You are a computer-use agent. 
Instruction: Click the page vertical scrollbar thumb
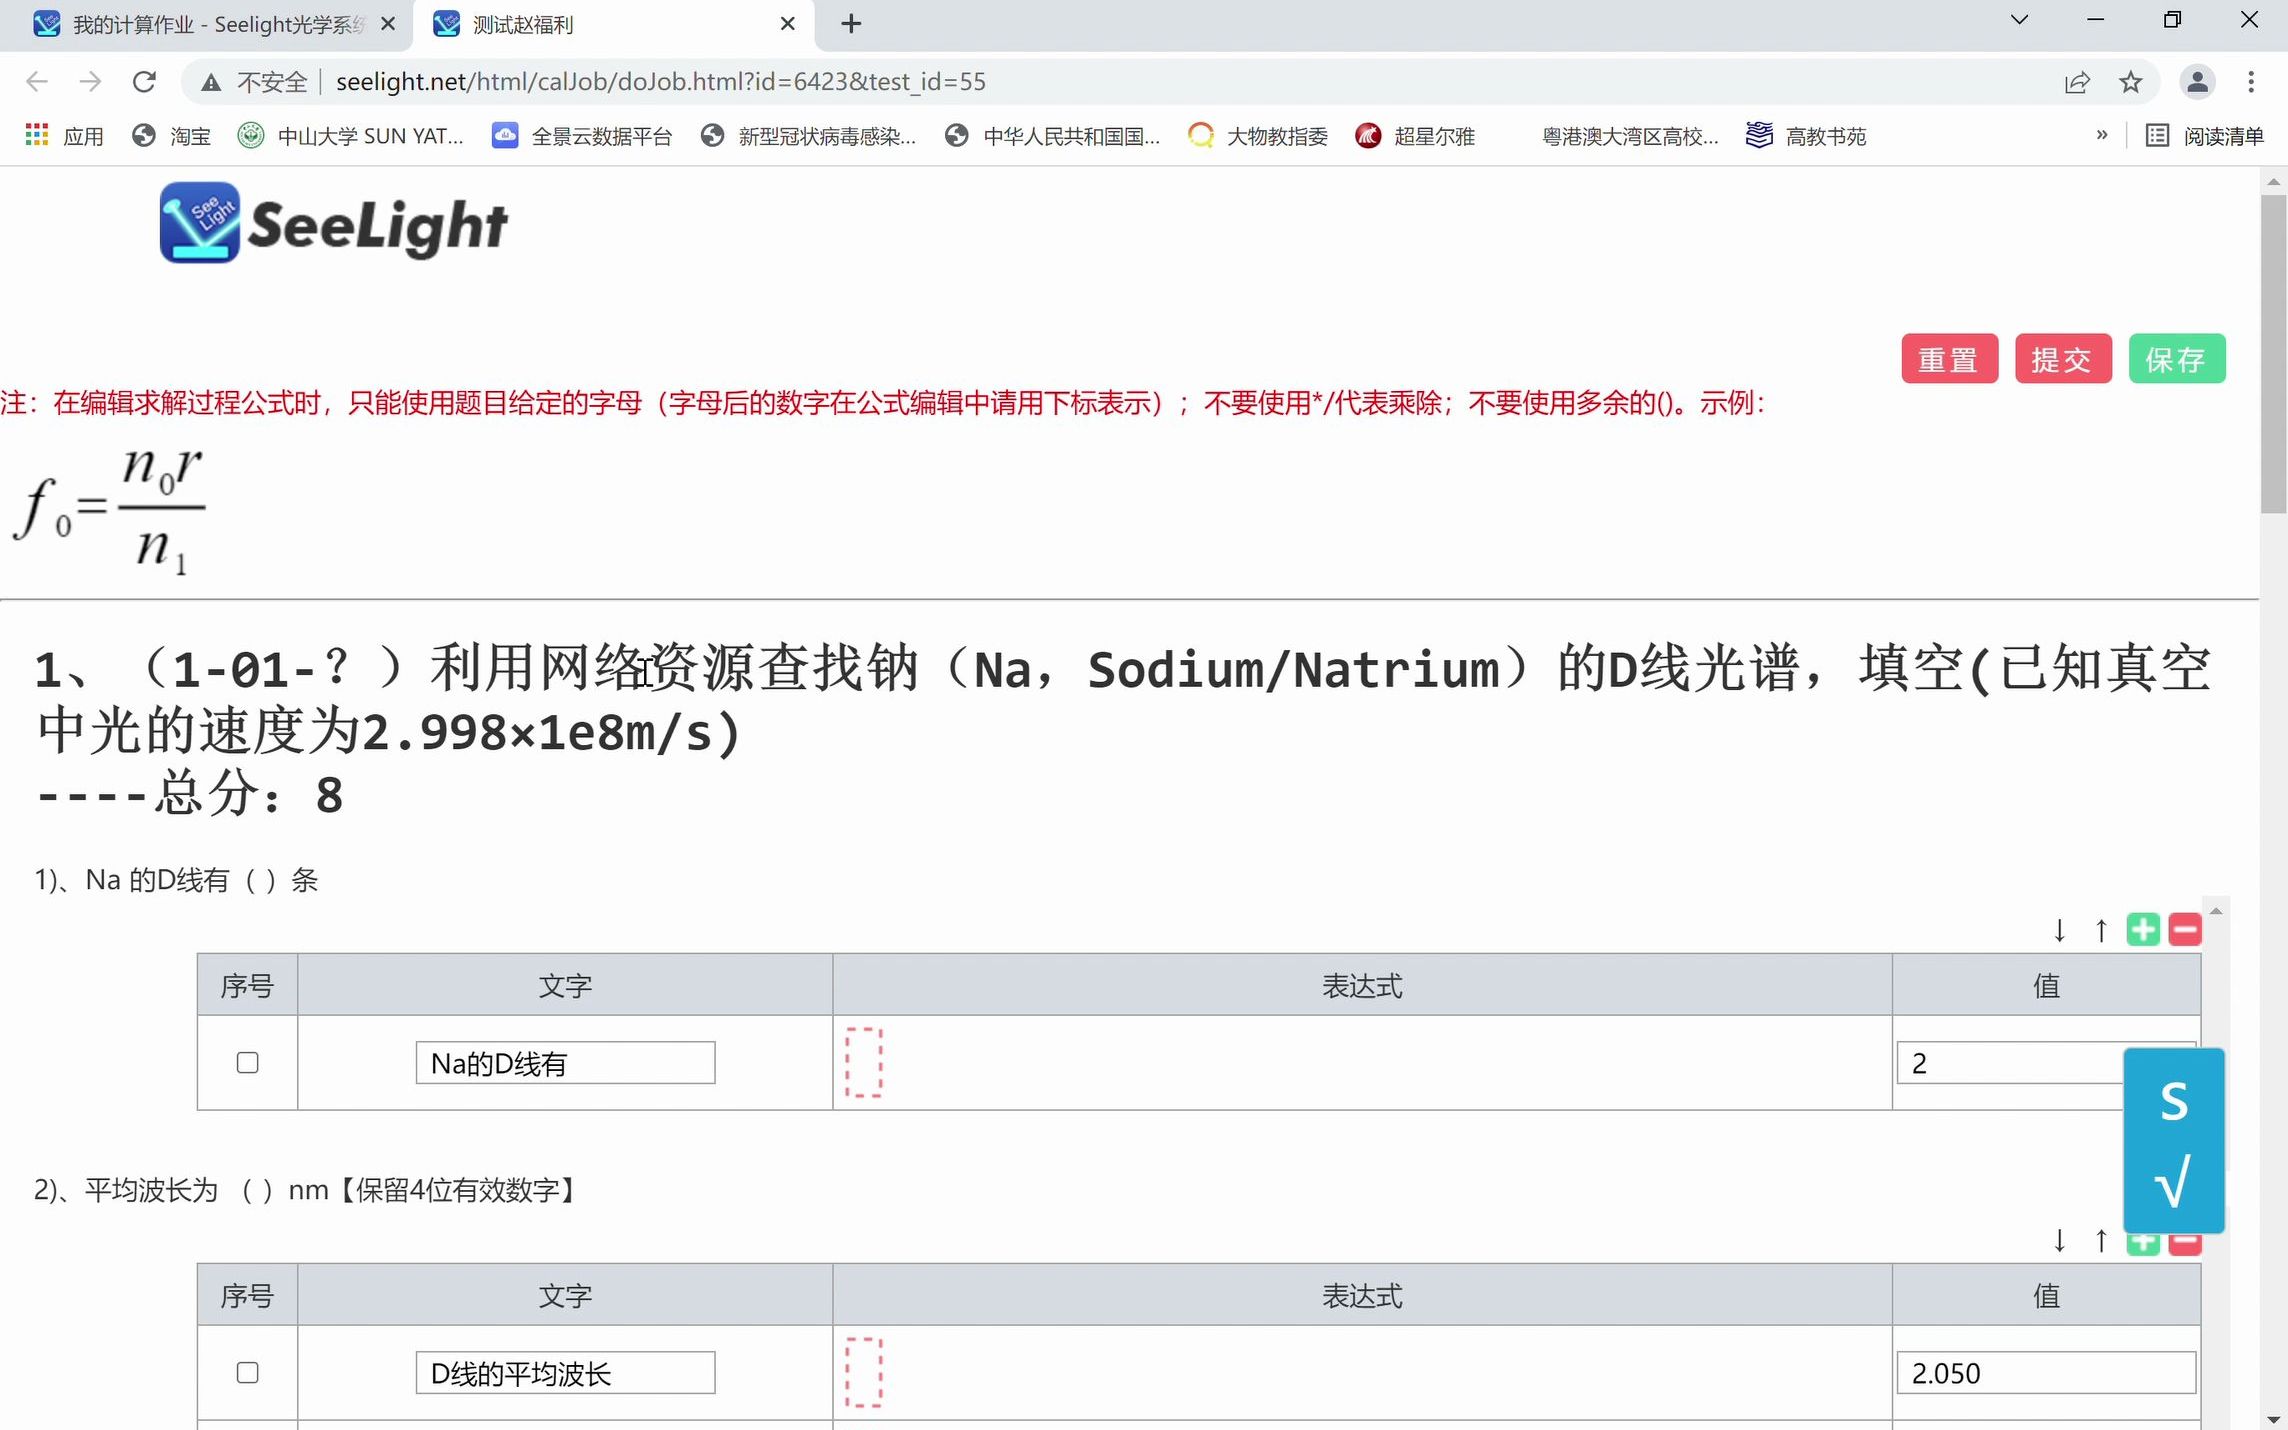[x=2273, y=354]
